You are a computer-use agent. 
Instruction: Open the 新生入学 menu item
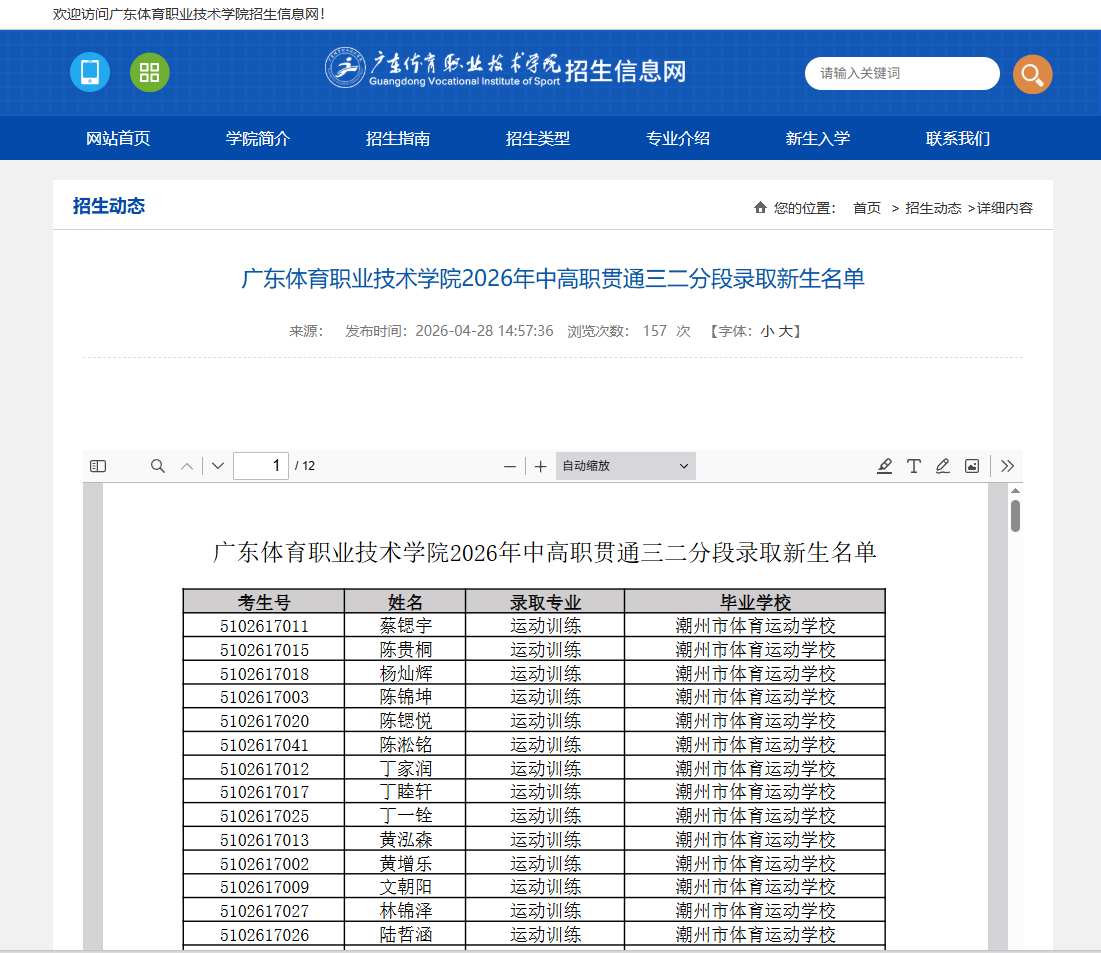click(x=818, y=138)
